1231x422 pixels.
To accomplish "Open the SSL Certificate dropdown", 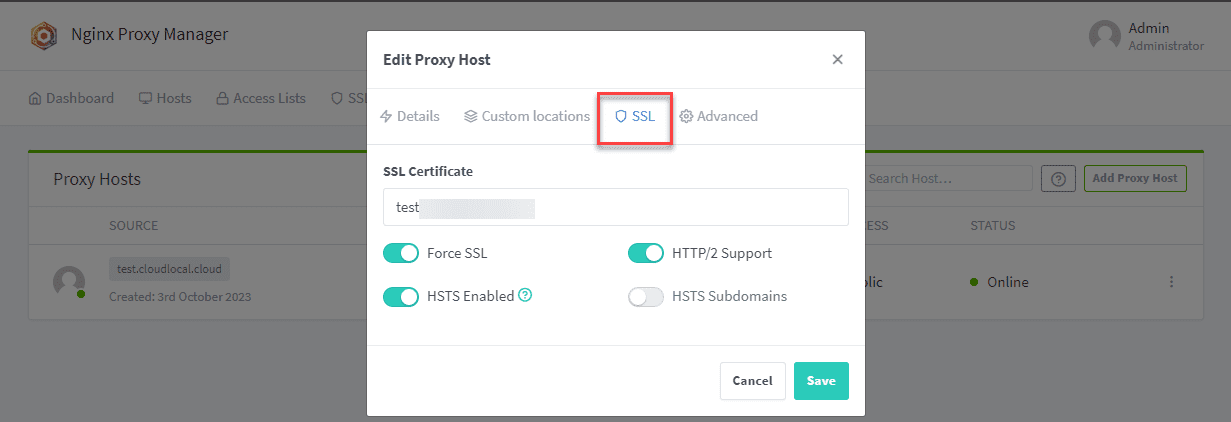I will pyautogui.click(x=615, y=208).
